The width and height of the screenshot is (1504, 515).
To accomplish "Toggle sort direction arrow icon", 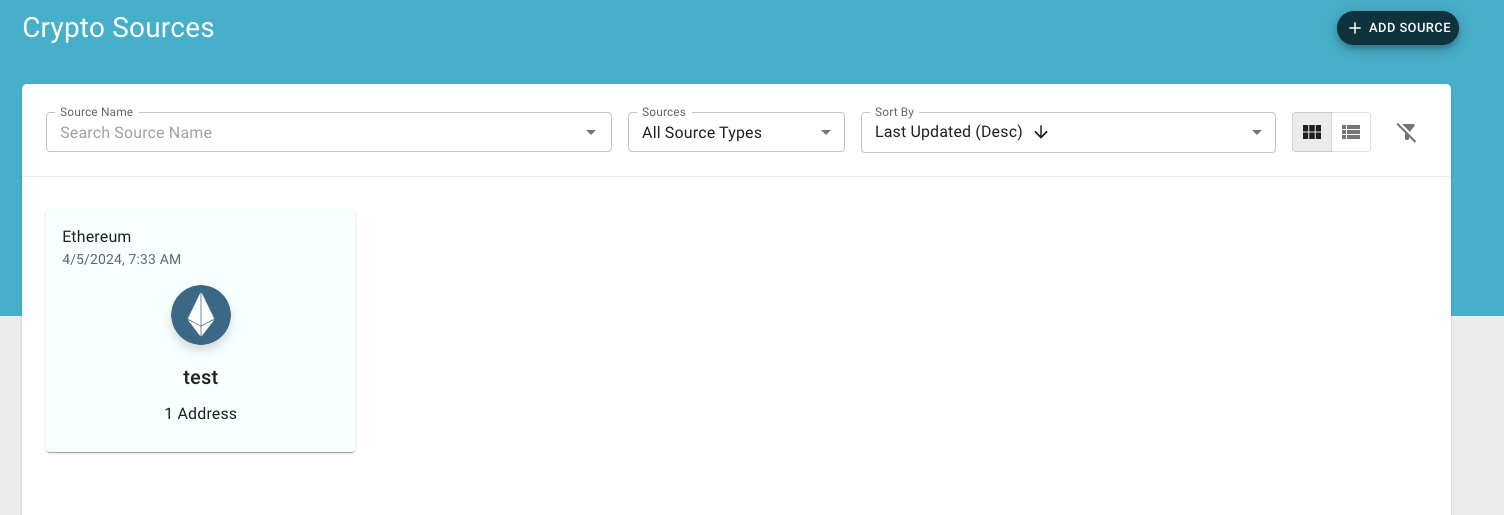I will (x=1040, y=132).
